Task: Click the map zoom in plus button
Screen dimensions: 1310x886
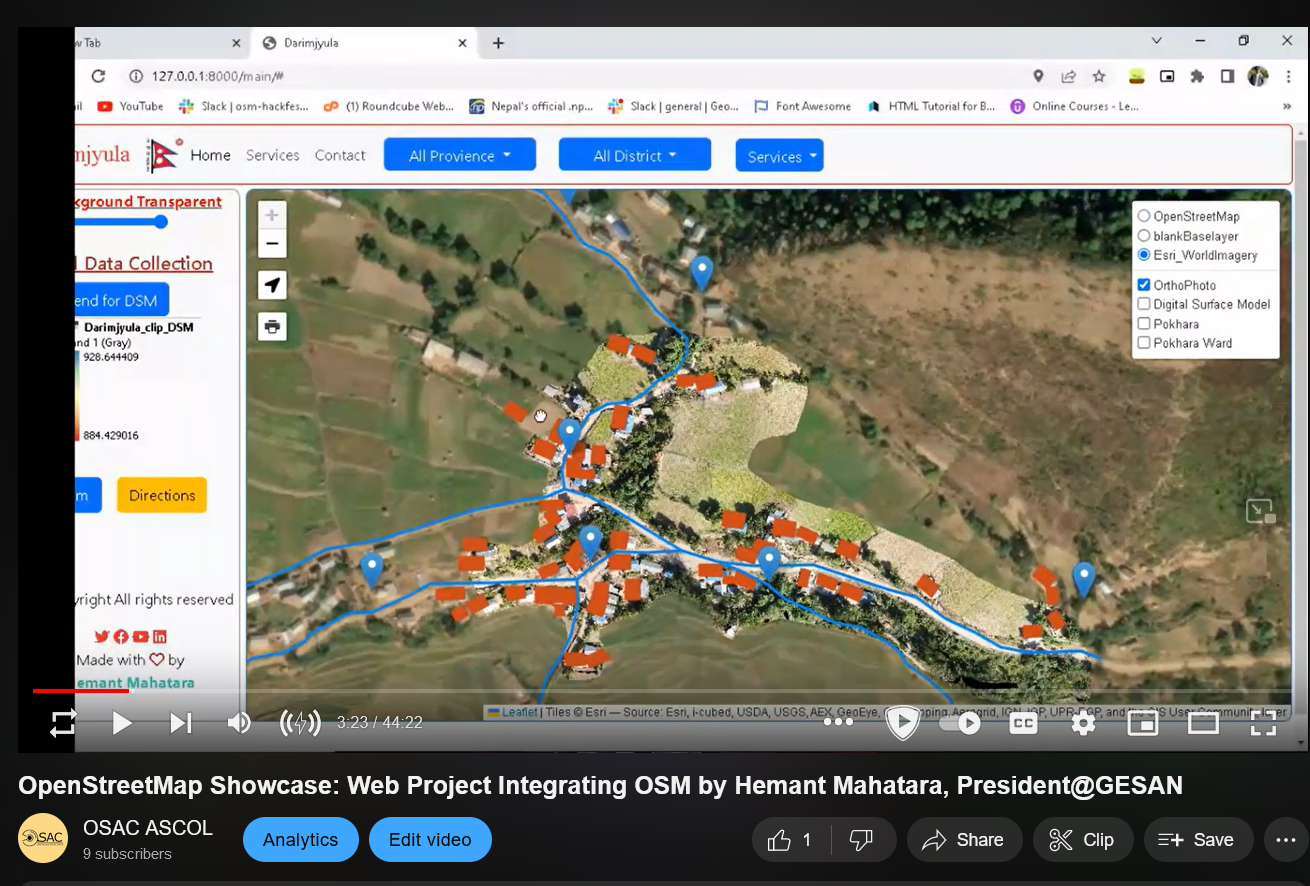Action: (271, 215)
